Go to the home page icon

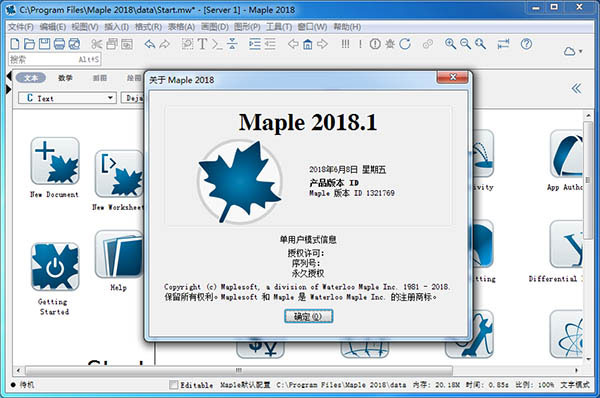point(308,44)
